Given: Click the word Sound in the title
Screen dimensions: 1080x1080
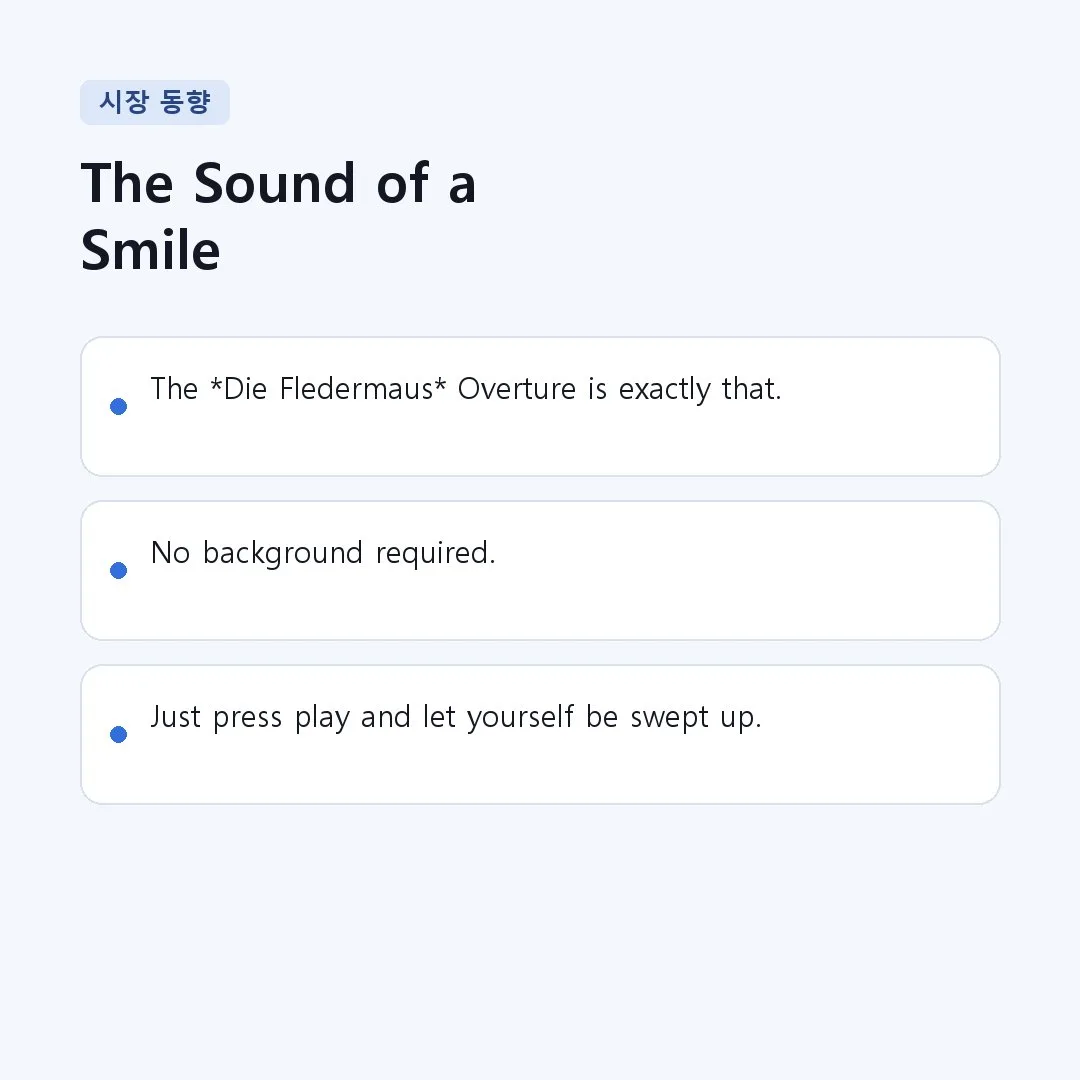Looking at the screenshot, I should pos(274,183).
